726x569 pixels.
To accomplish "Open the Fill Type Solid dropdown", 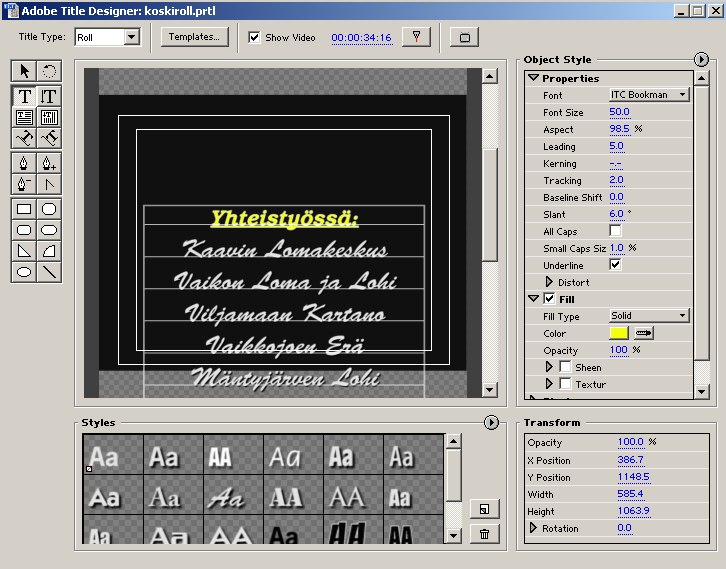I will pos(649,316).
